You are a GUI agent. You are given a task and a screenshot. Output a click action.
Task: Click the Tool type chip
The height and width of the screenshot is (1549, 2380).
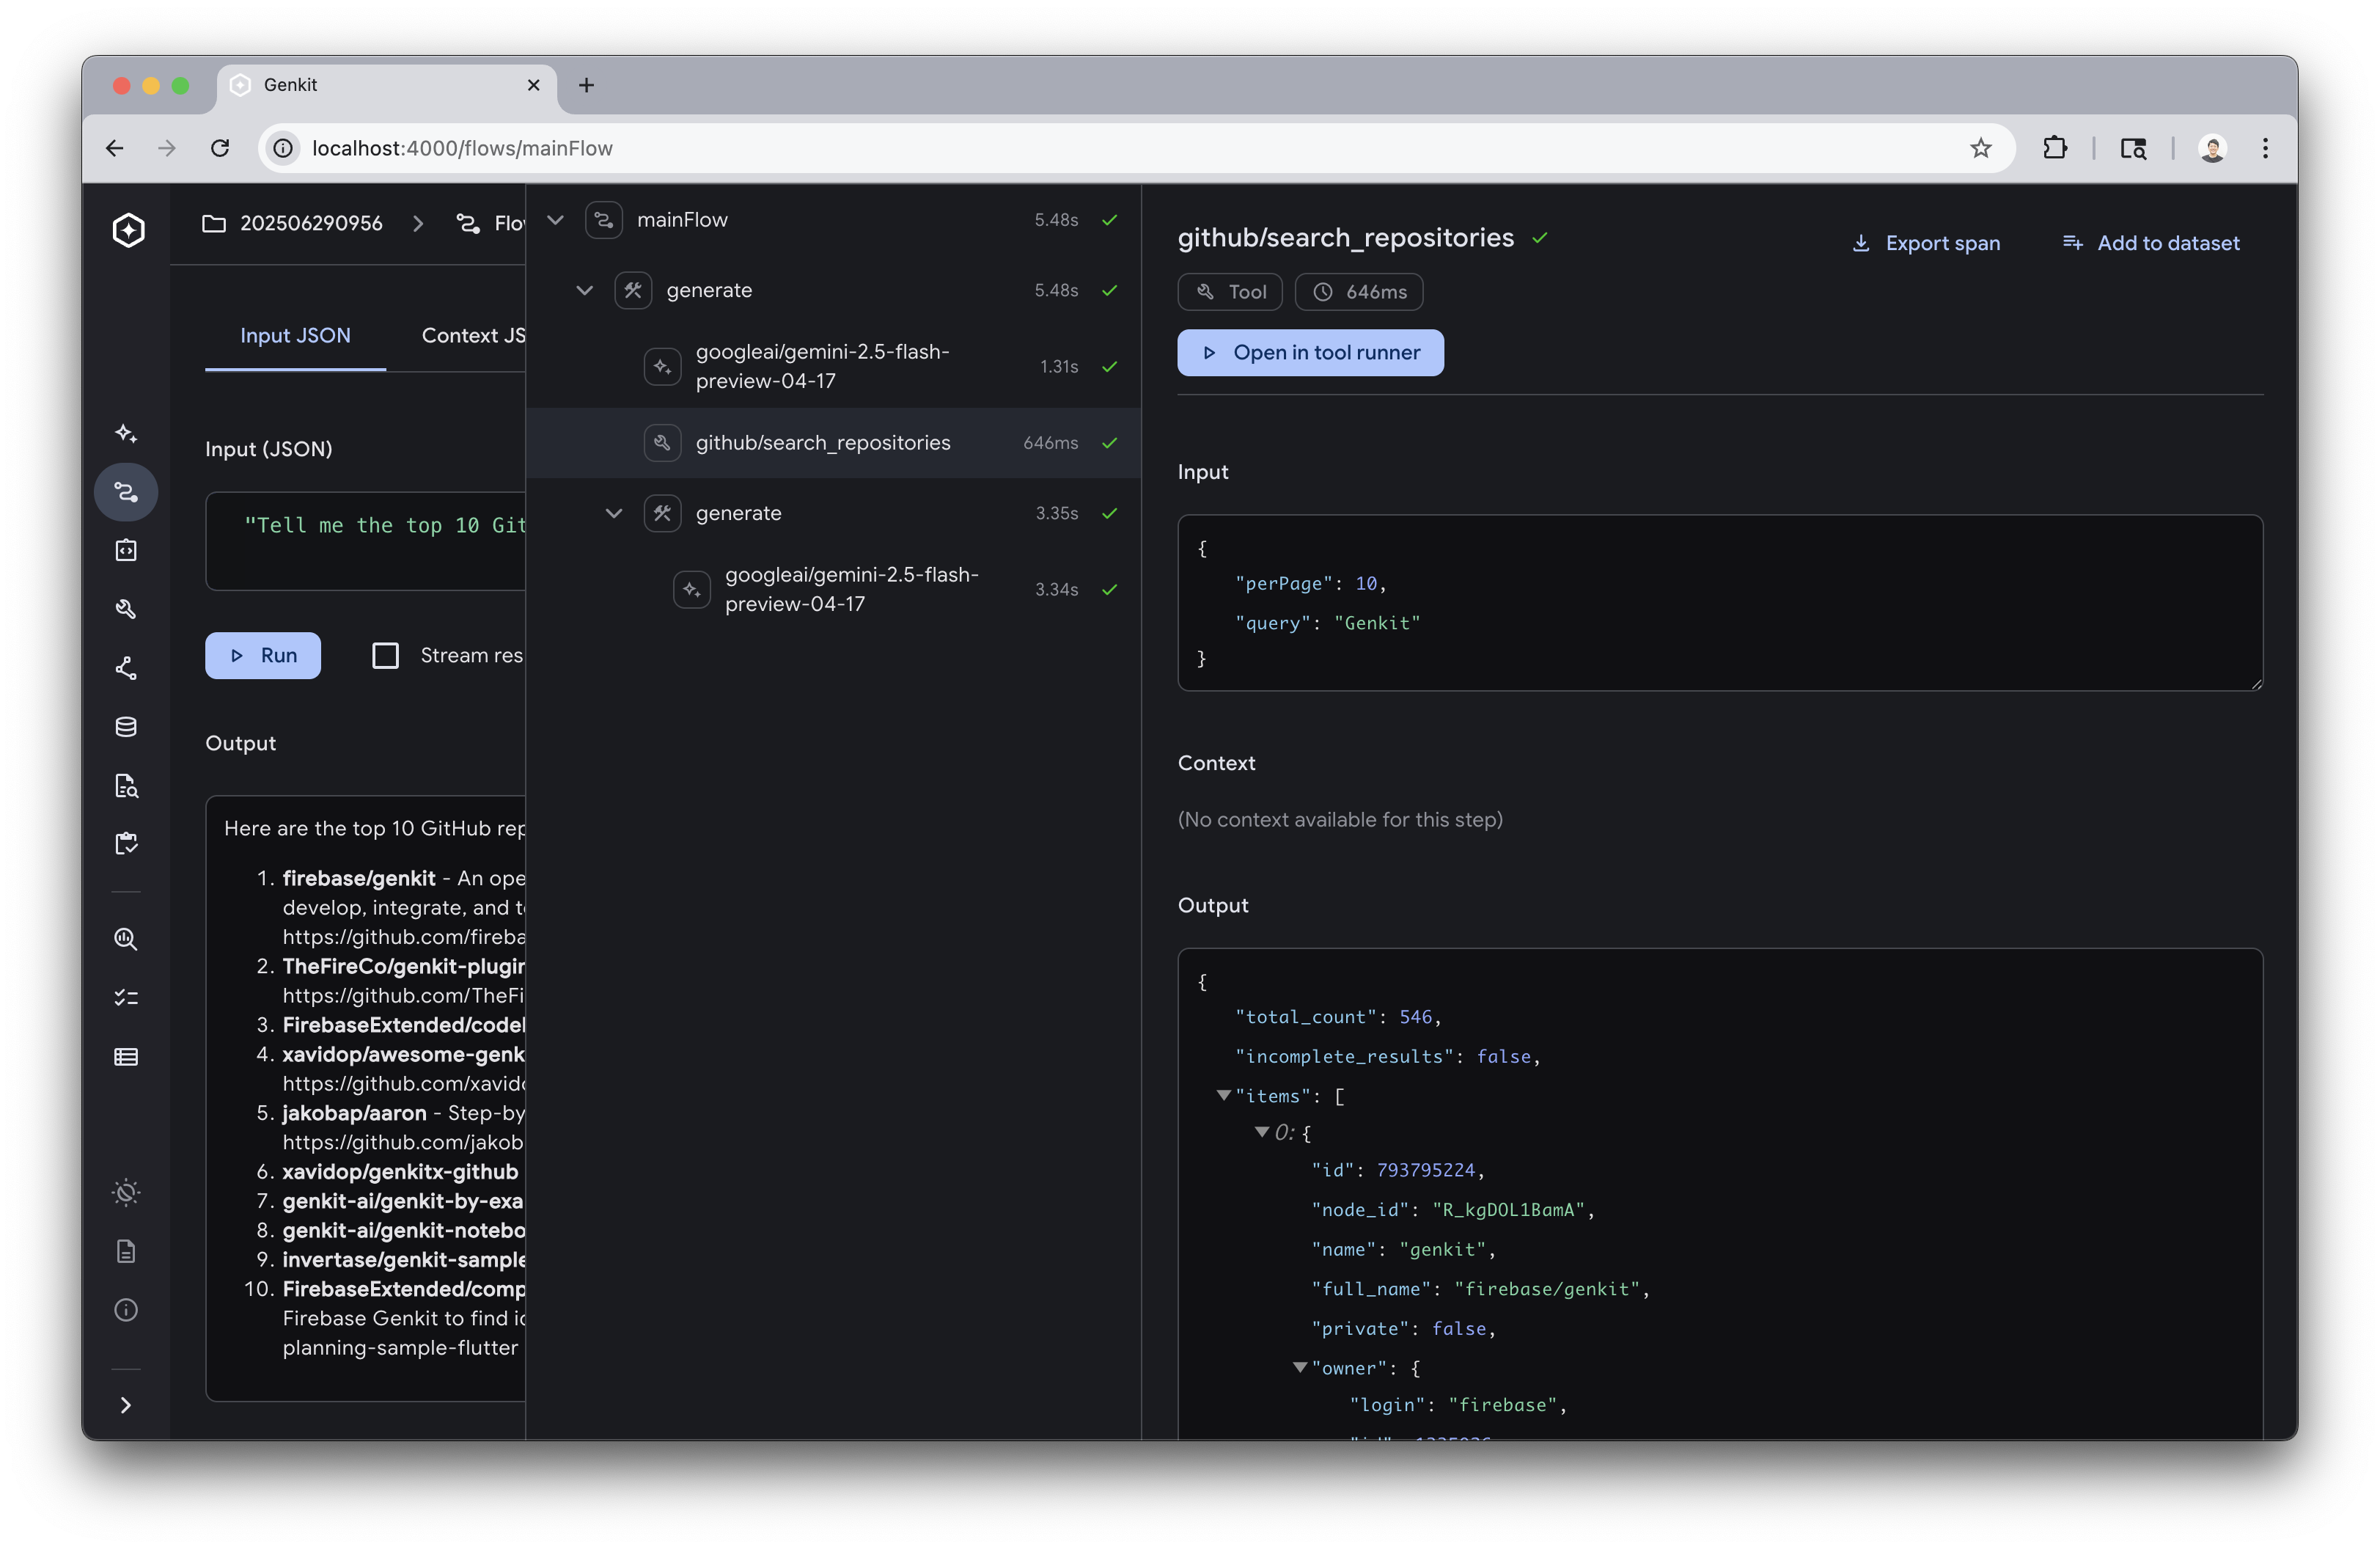click(1230, 292)
